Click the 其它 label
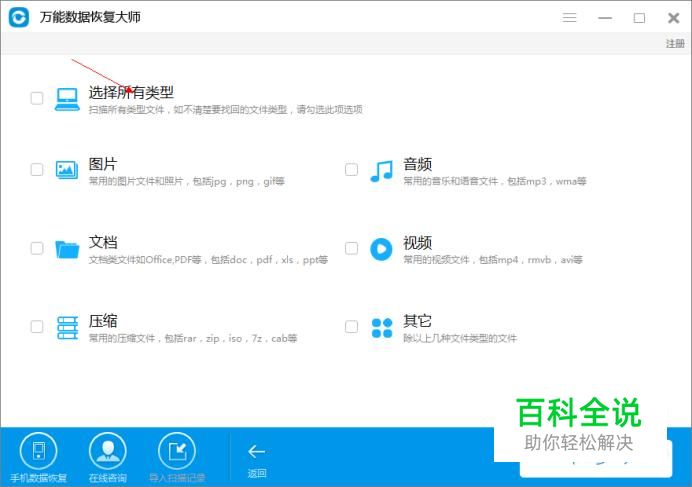The height and width of the screenshot is (487, 692). pos(417,321)
